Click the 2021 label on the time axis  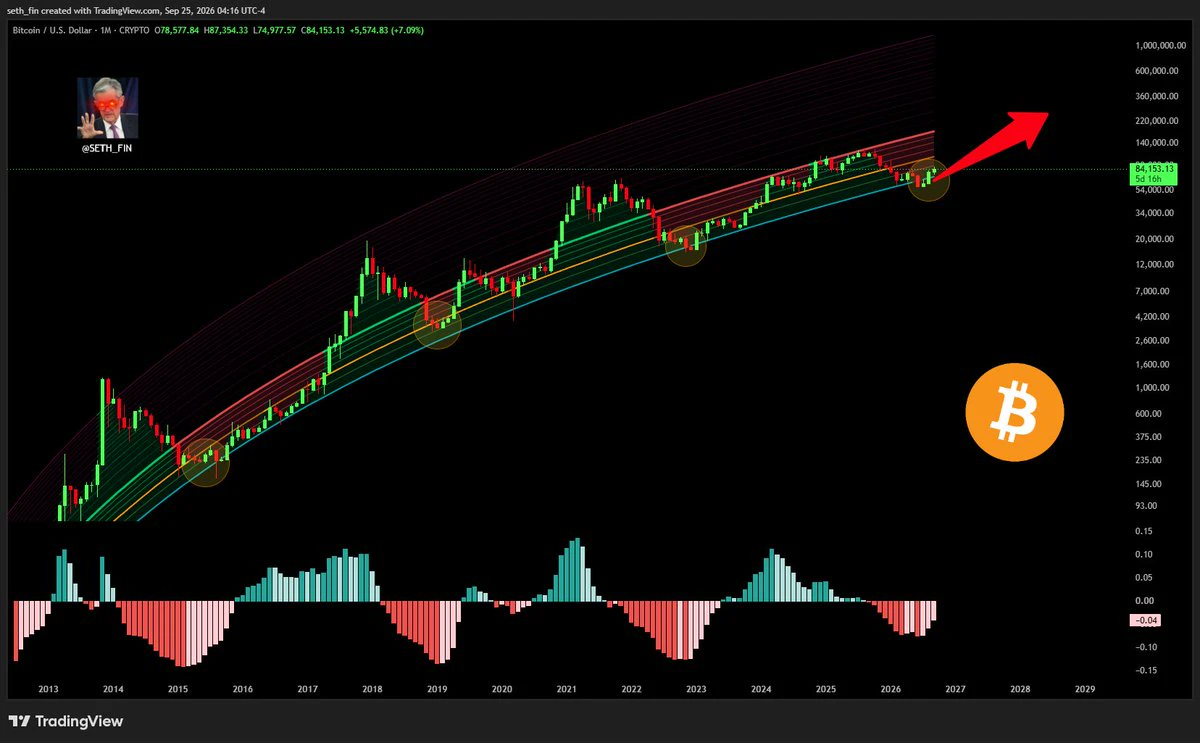(567, 690)
